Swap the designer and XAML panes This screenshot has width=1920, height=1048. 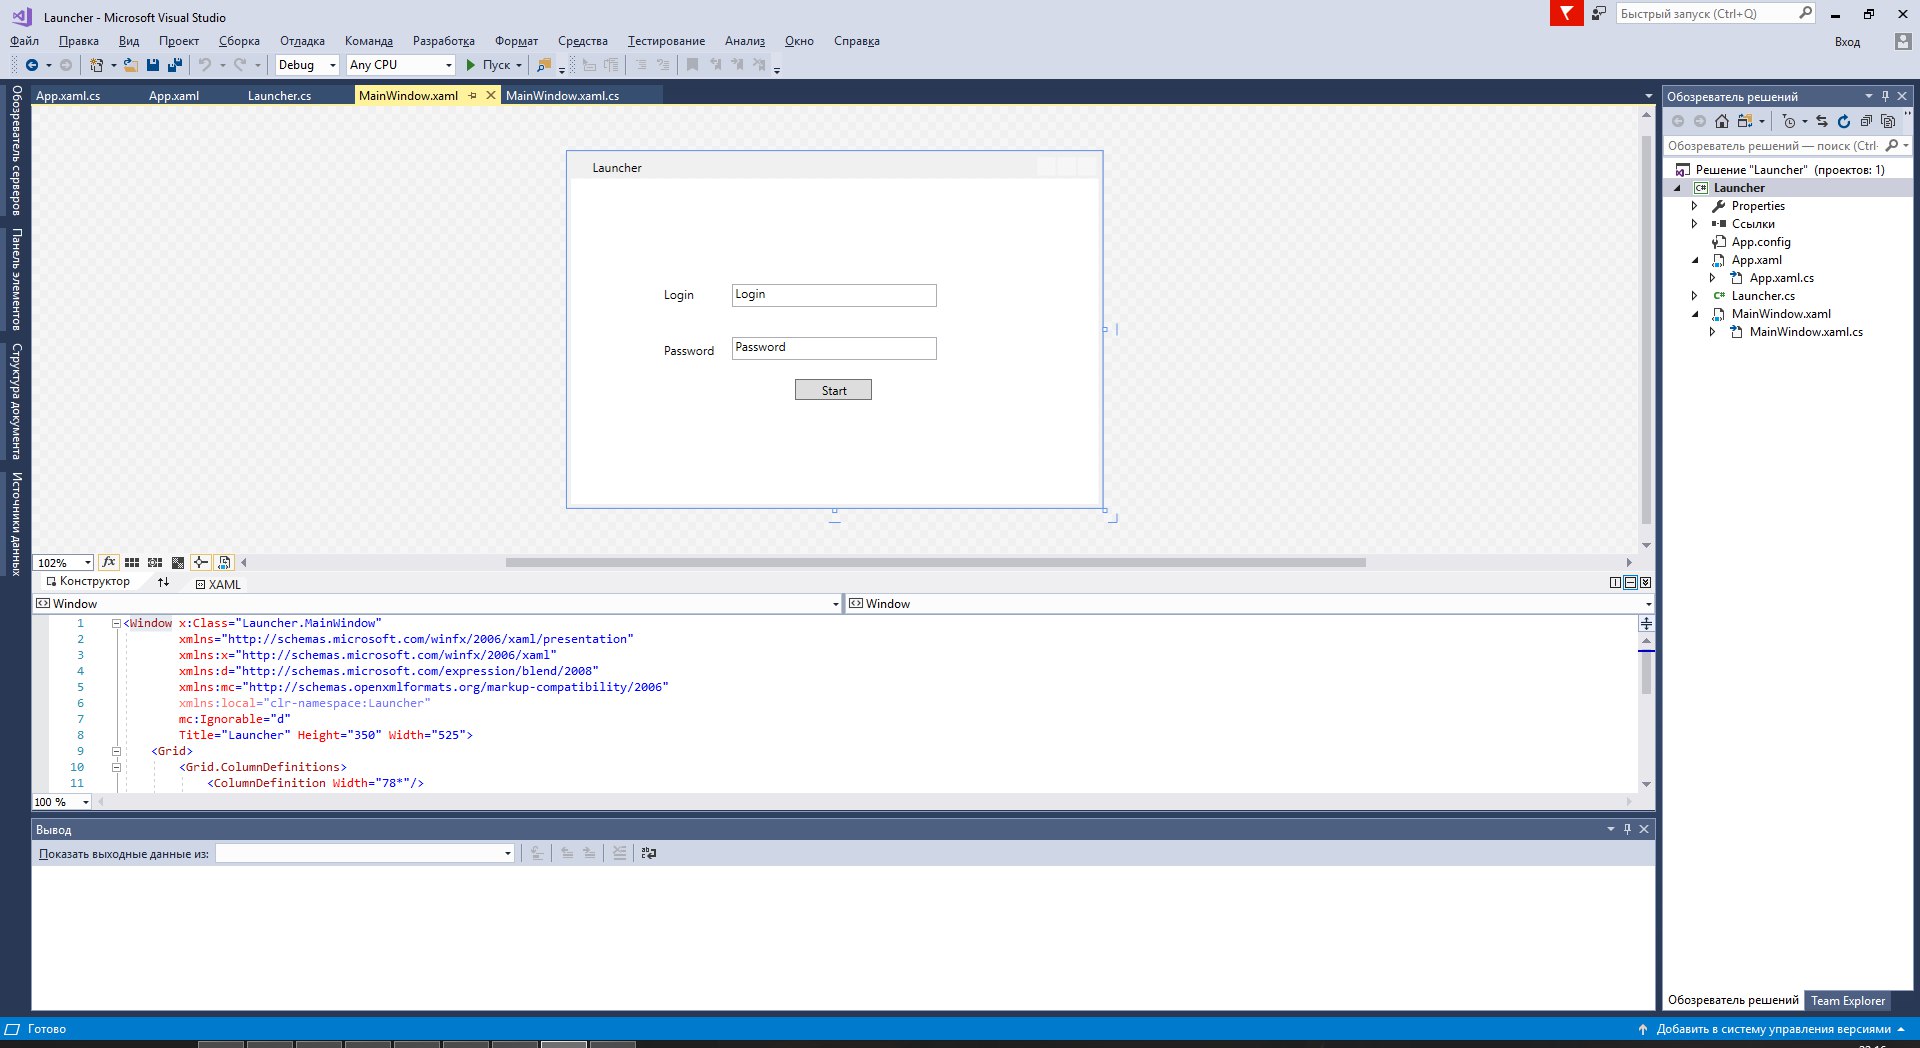coord(164,582)
